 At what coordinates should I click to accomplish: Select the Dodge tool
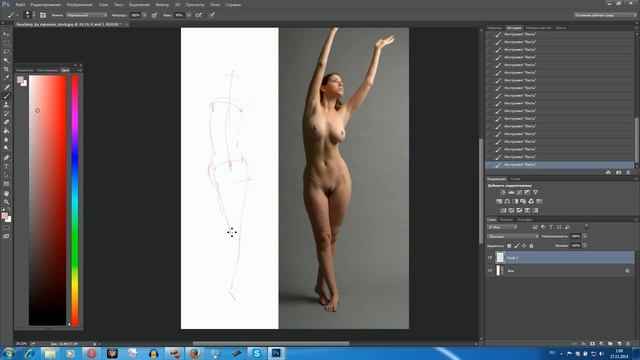coord(6,149)
